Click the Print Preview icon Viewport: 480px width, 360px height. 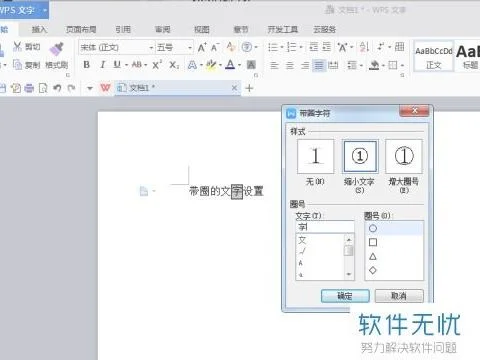(43, 88)
